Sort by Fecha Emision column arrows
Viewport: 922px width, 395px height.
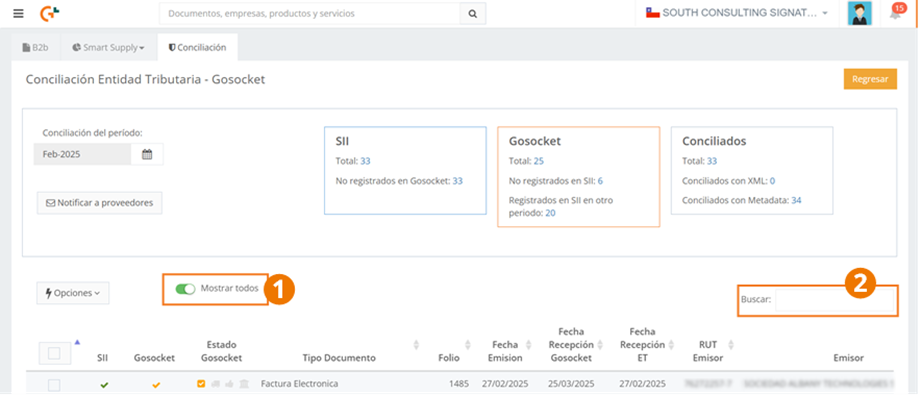pos(528,344)
